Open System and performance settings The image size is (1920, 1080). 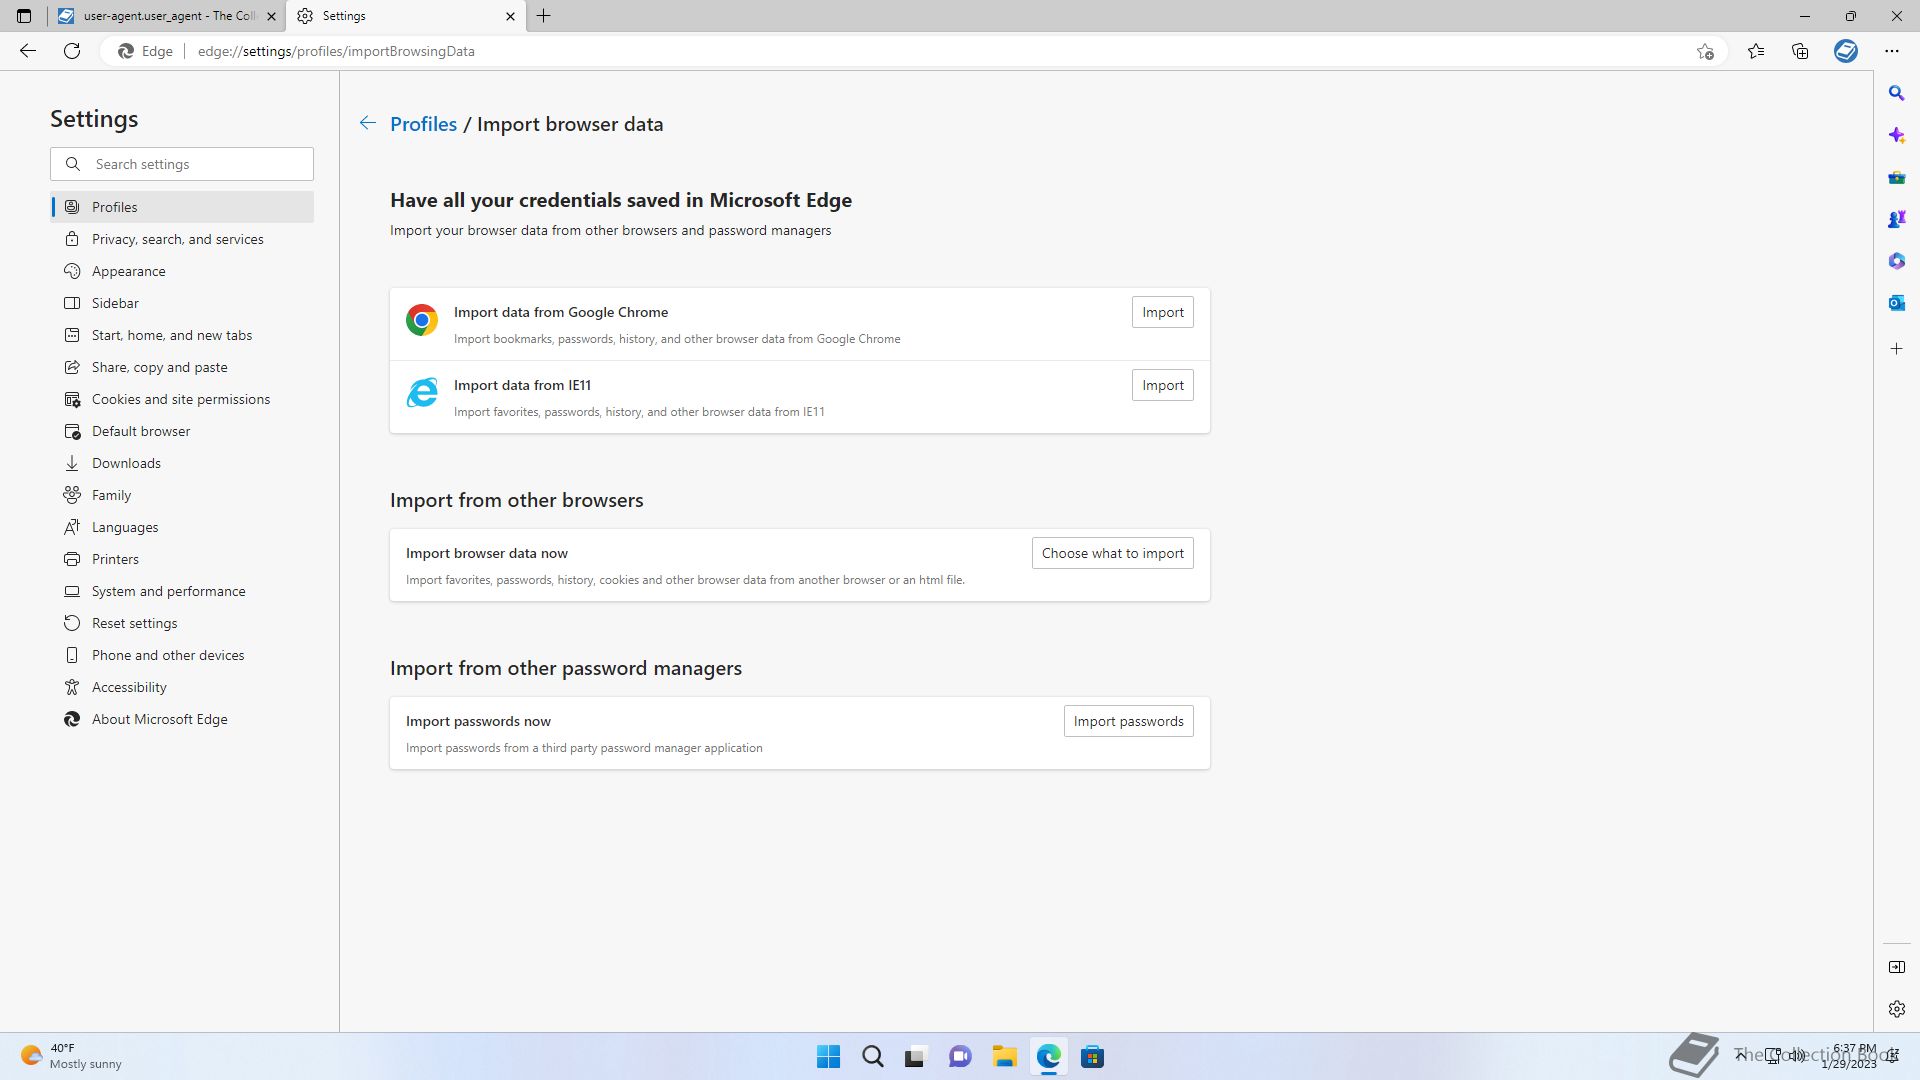pos(182,591)
